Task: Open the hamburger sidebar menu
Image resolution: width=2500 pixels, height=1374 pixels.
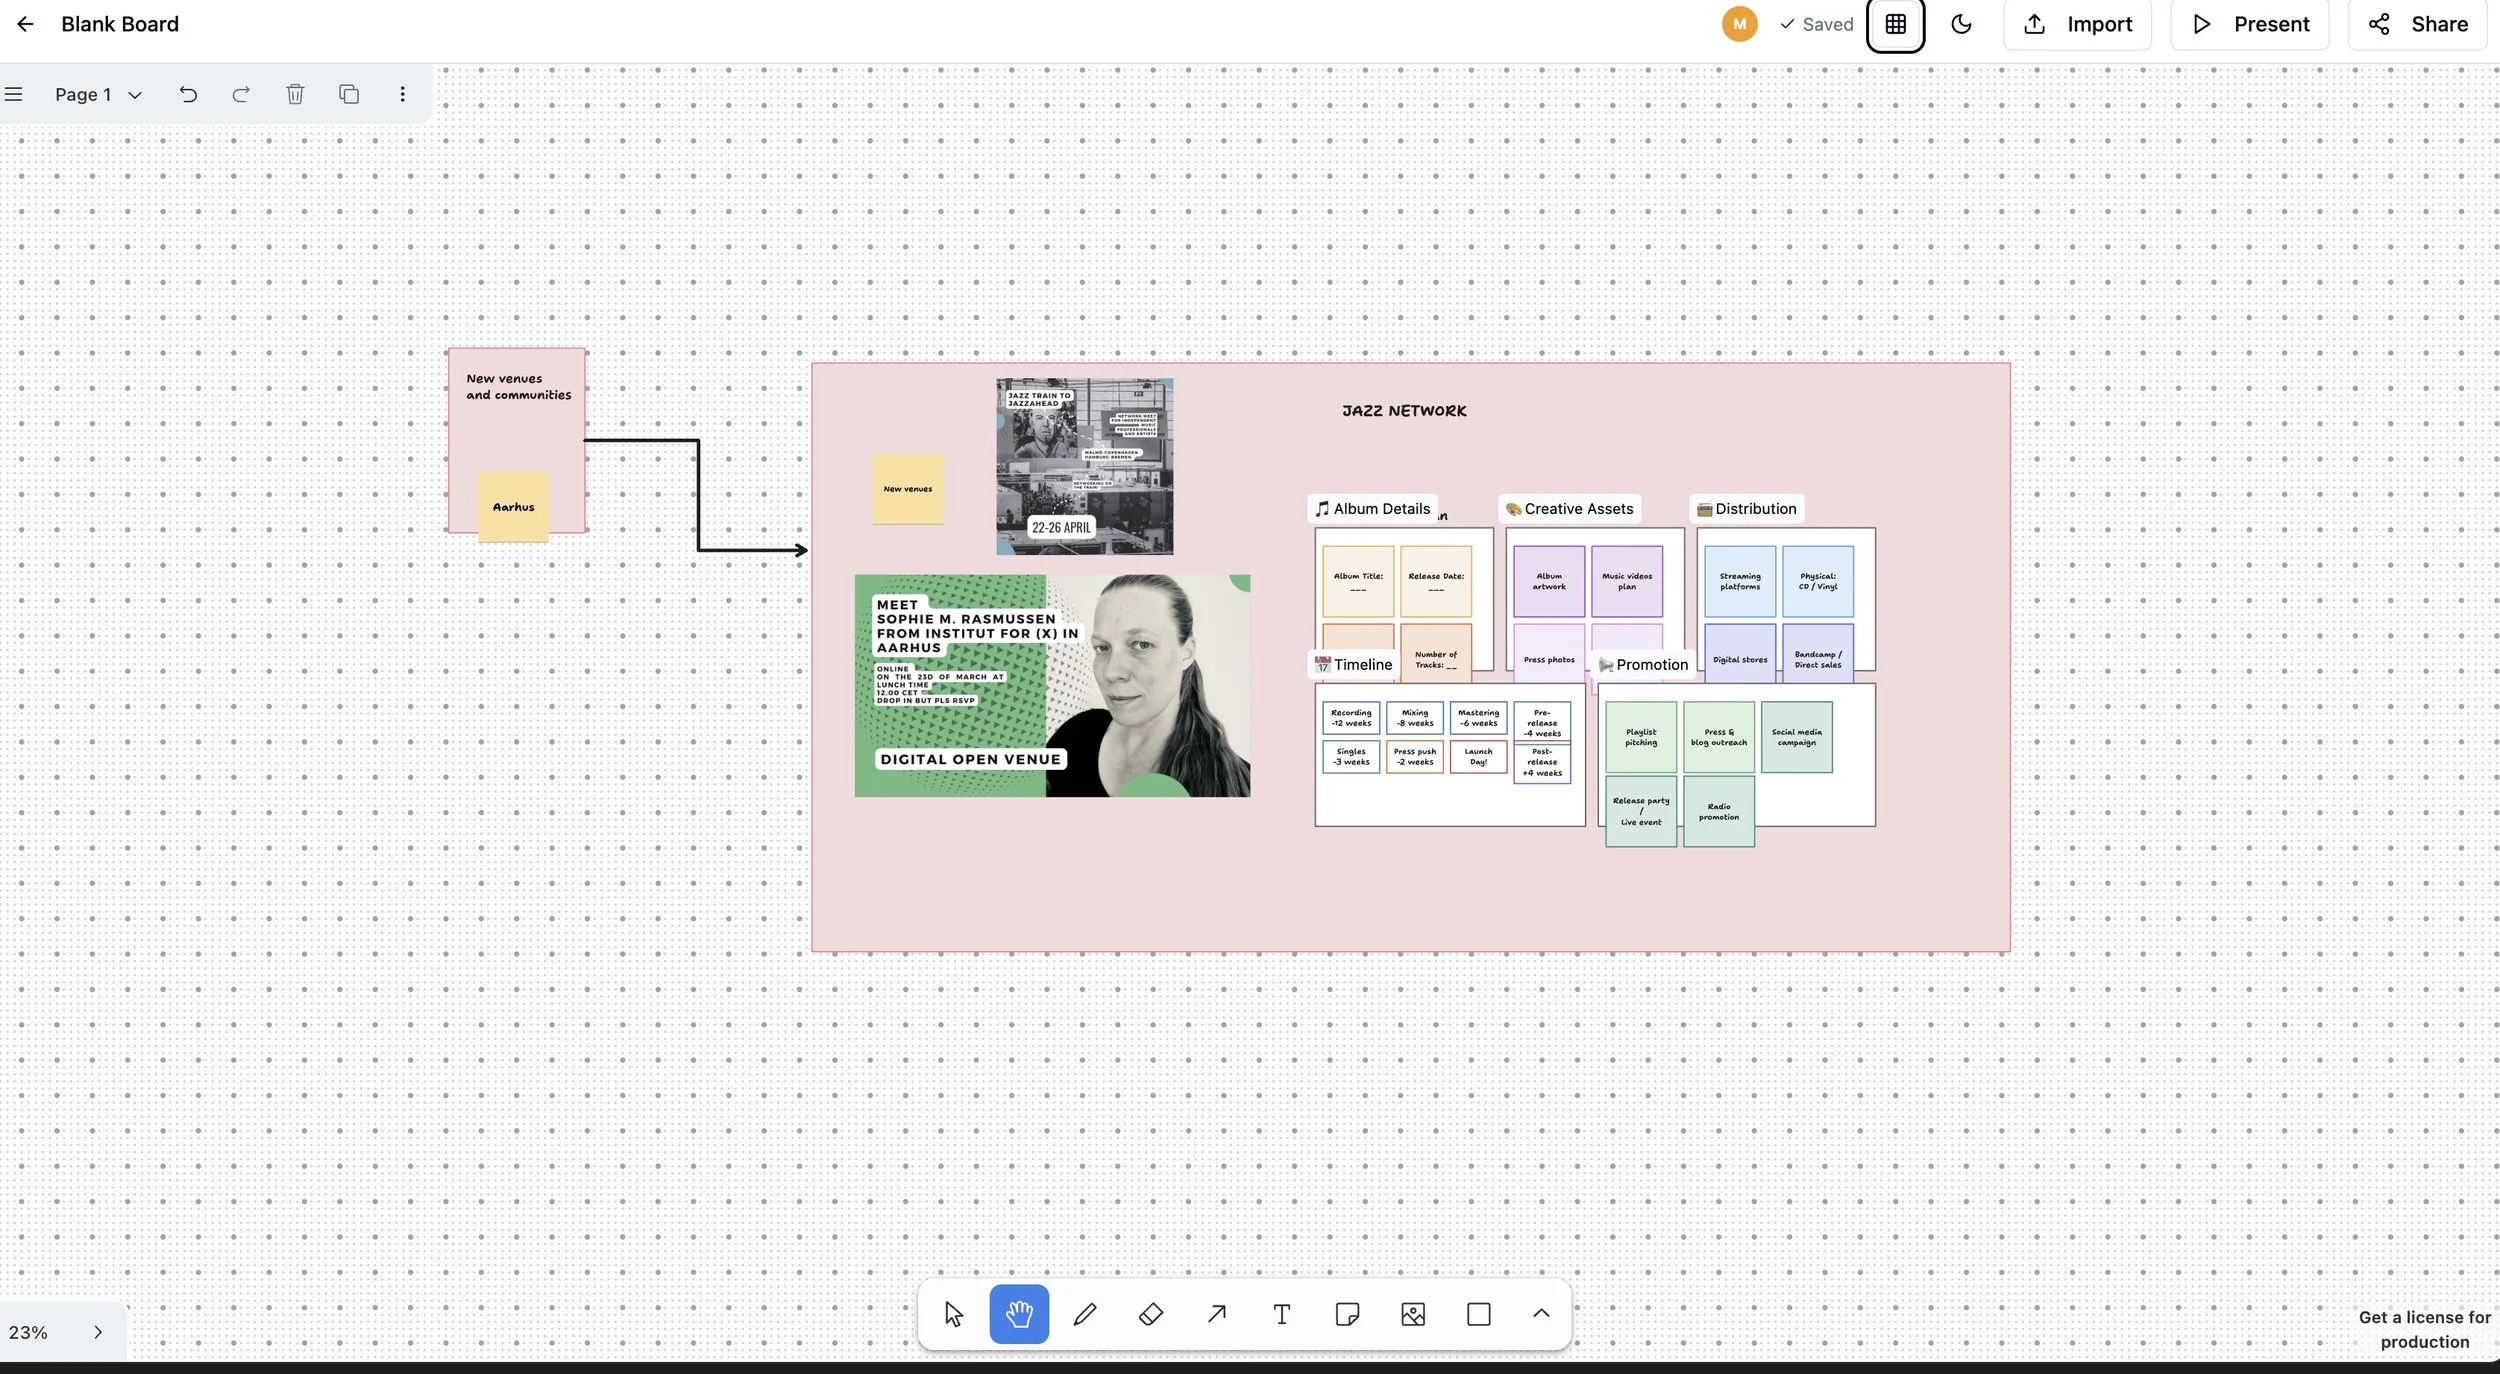Action: coord(14,94)
